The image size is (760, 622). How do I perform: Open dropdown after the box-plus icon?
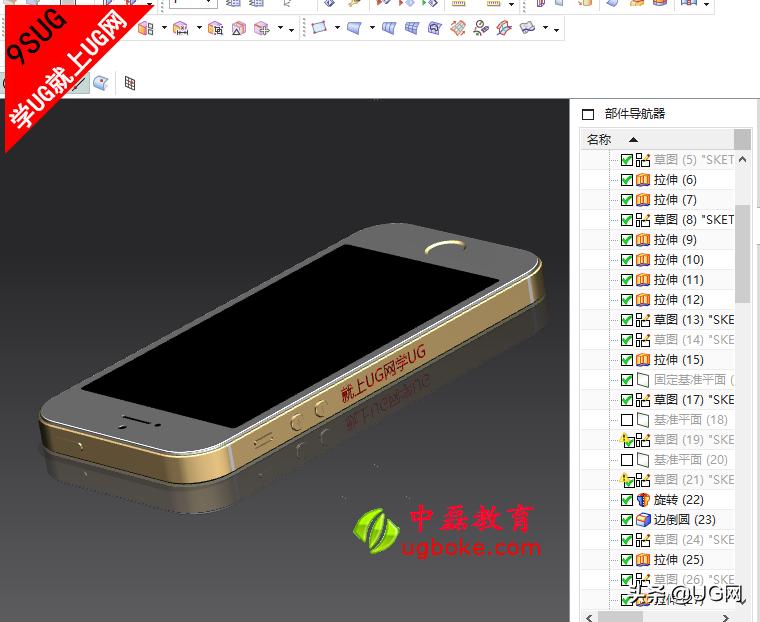click(280, 28)
